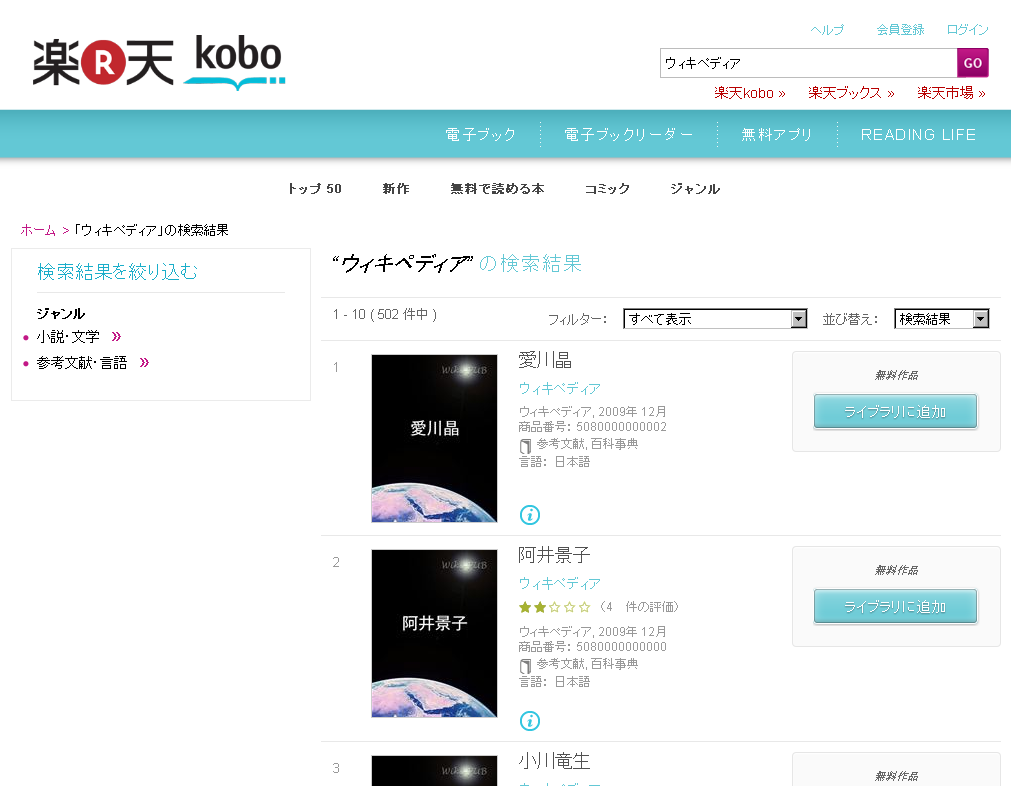Click the 検索結果を絞り込む heading
The height and width of the screenshot is (786, 1011).
click(x=117, y=271)
